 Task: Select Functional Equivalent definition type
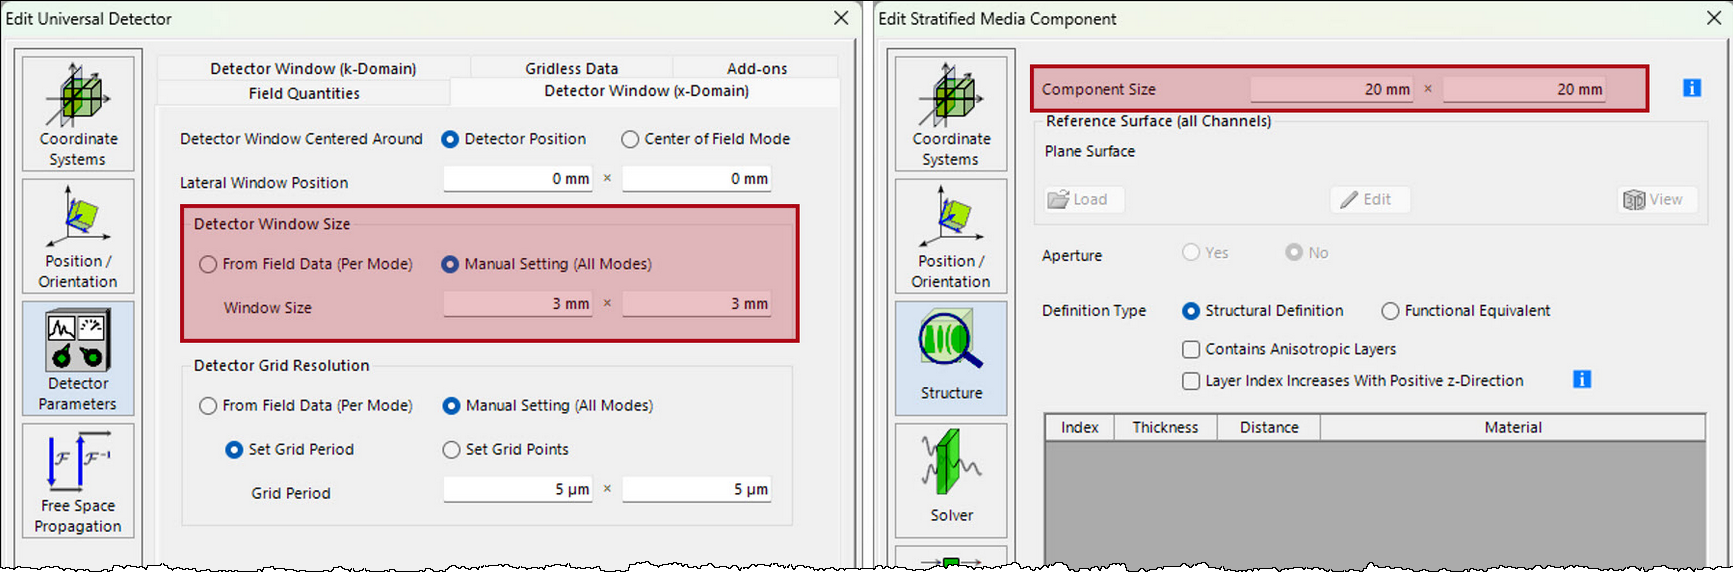(1466, 311)
